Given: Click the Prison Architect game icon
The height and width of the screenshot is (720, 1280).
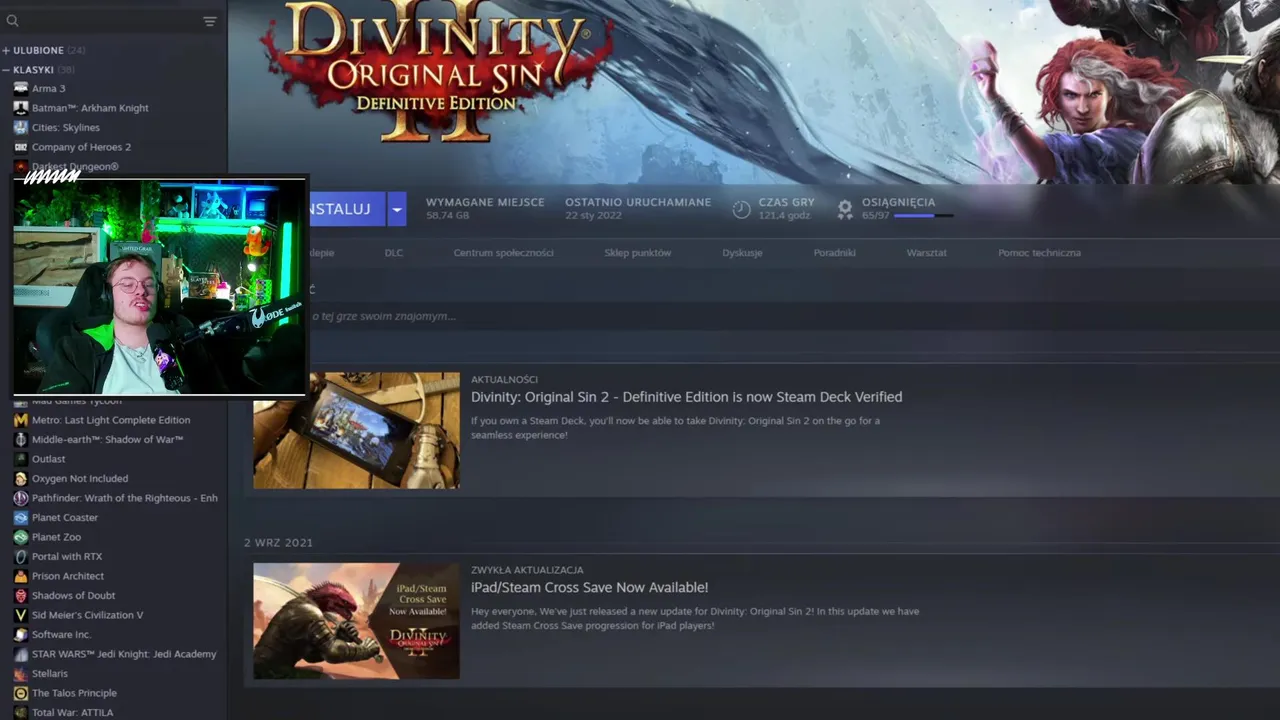Looking at the screenshot, I should coord(21,576).
